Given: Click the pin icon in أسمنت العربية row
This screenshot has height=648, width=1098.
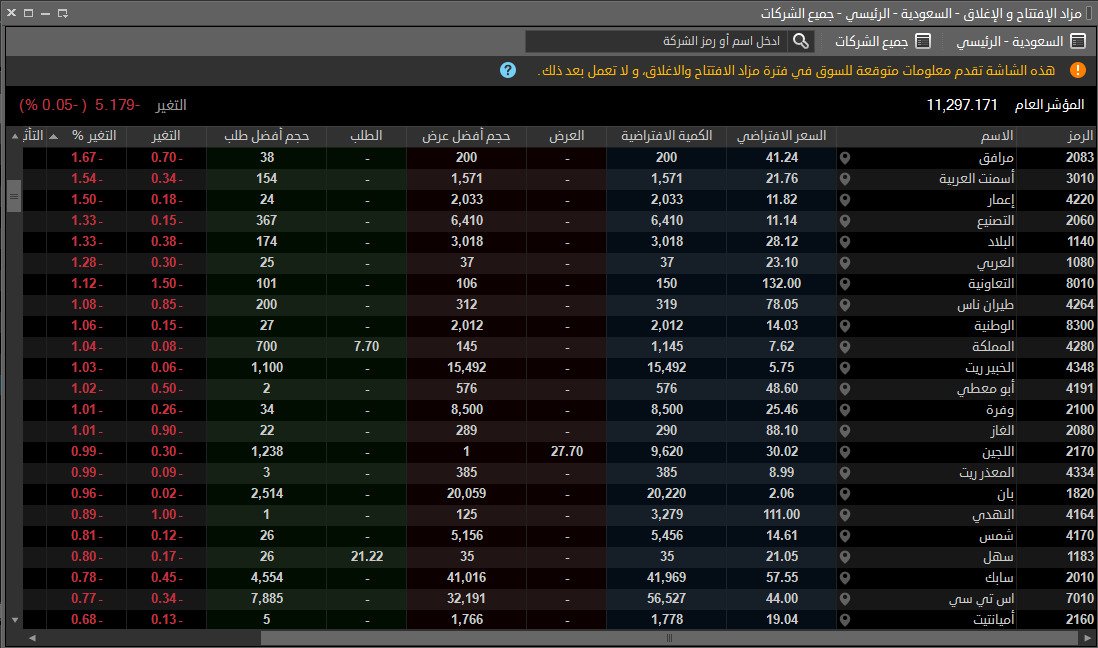Looking at the screenshot, I should tap(845, 179).
